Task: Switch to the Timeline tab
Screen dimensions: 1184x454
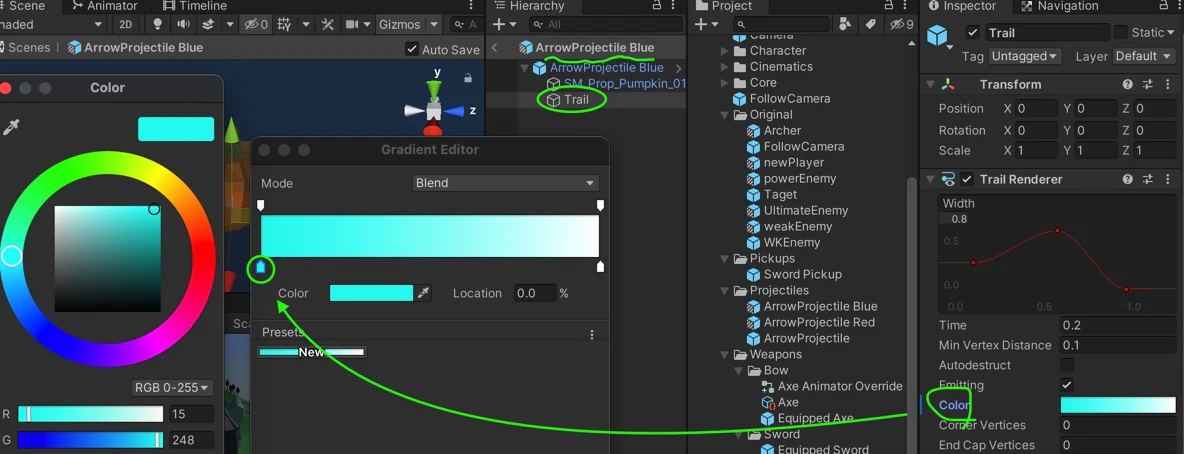Action: point(195,6)
